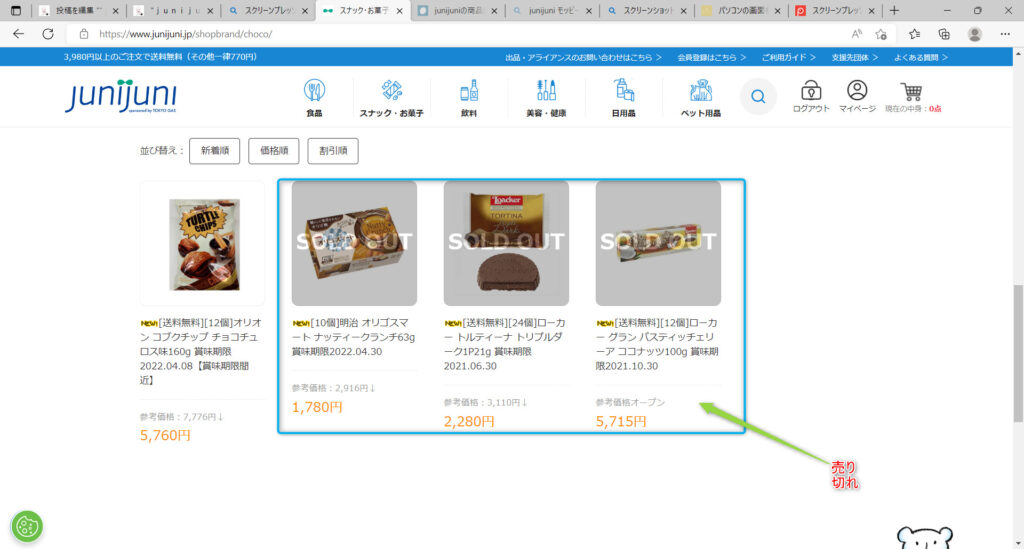This screenshot has width=1024, height=549.
Task: Open the cookie settings icon
Action: (x=27, y=526)
